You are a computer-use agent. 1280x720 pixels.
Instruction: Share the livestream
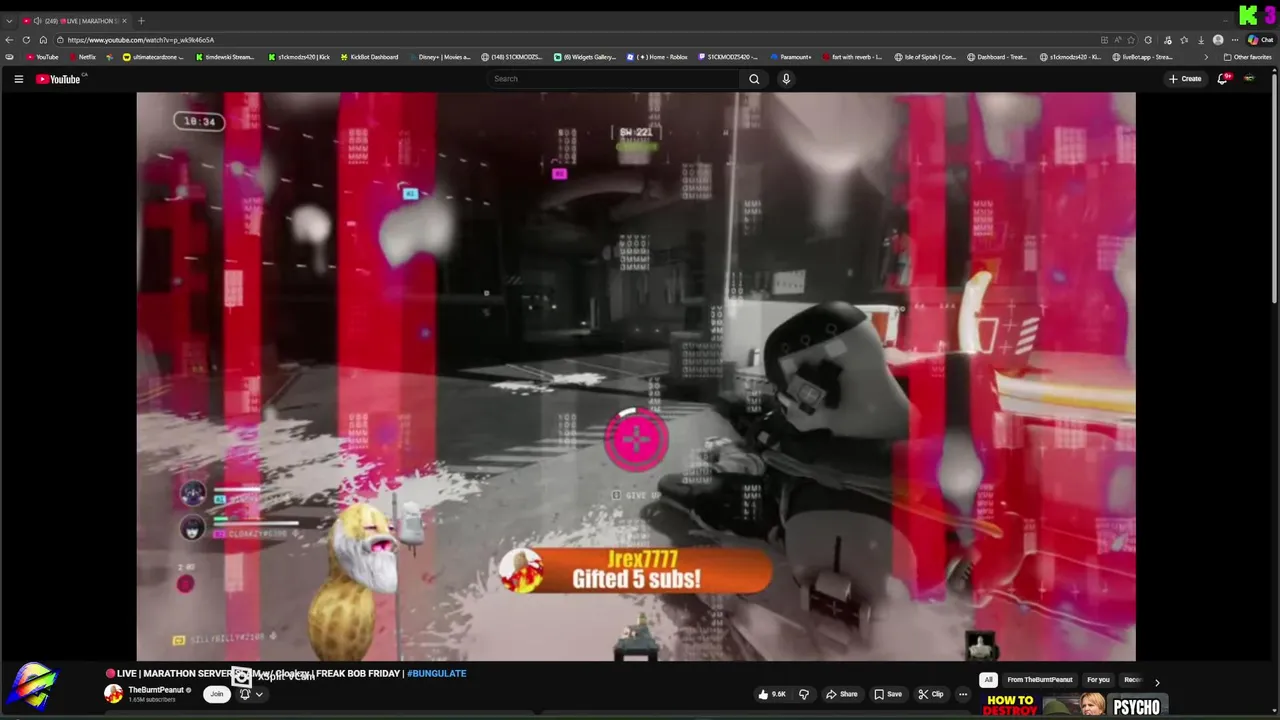point(842,694)
